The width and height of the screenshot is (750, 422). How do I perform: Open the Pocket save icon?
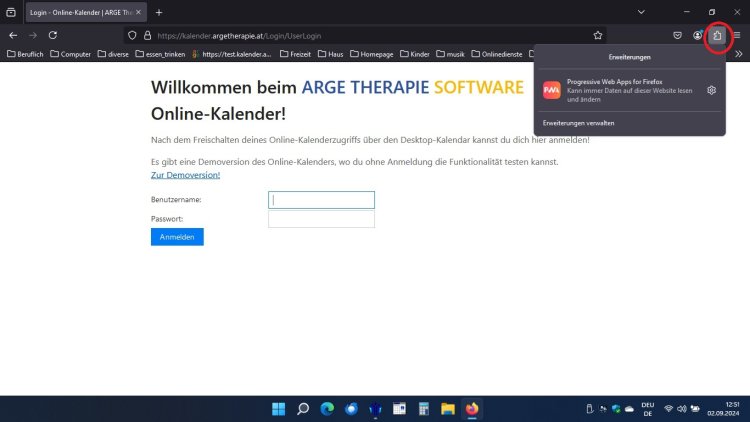677,35
